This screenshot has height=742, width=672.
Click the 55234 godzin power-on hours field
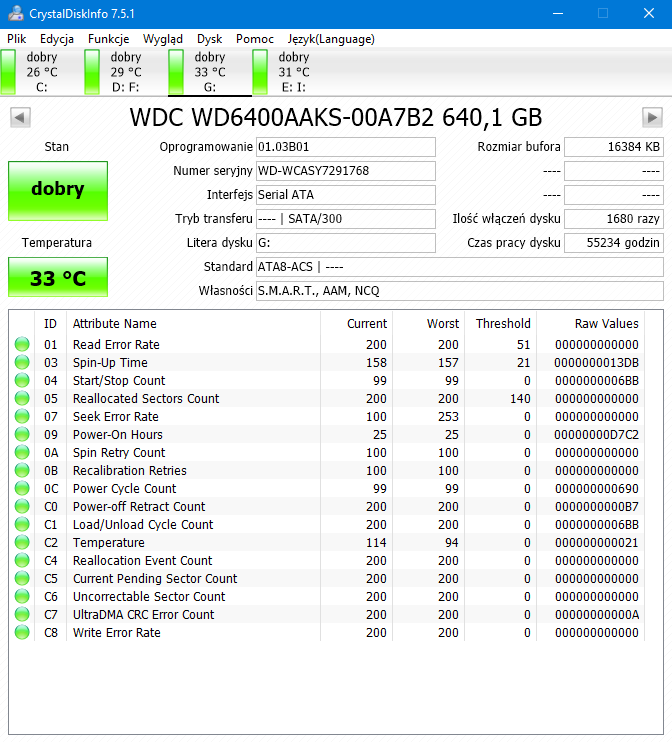614,243
